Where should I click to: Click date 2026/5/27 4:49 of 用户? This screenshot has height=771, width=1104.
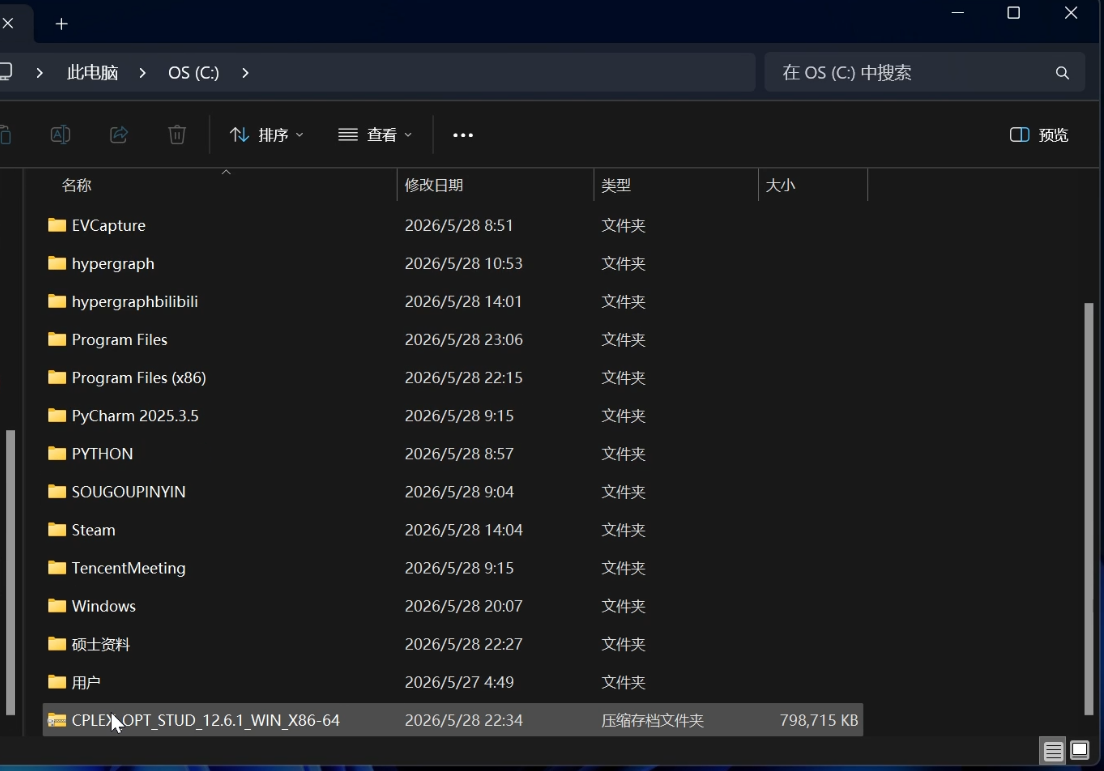pyautogui.click(x=459, y=682)
